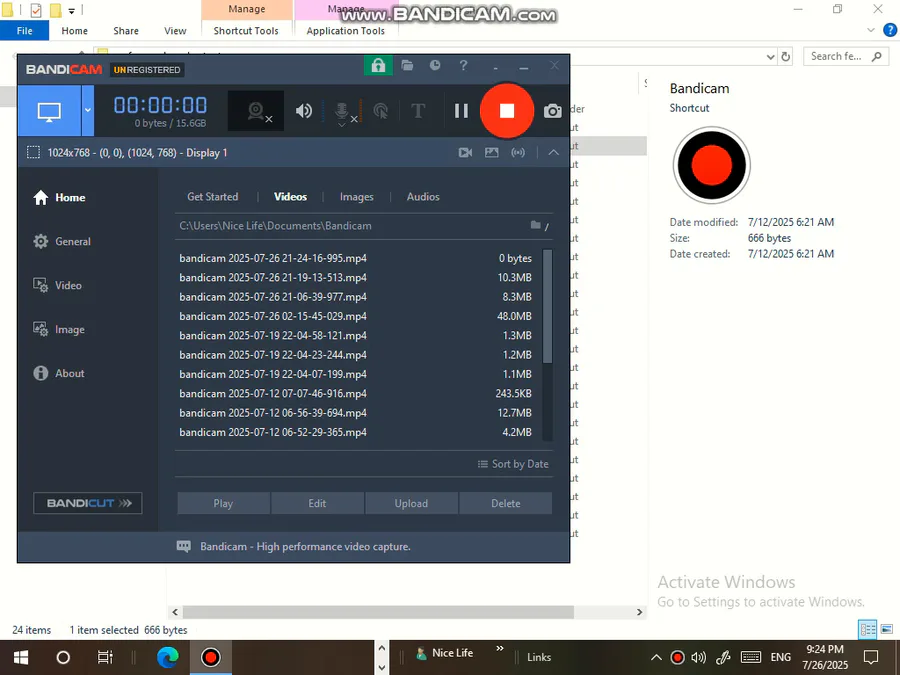Image resolution: width=900 pixels, height=675 pixels.
Task: Select the screen recording mode monitor icon
Action: click(x=49, y=111)
